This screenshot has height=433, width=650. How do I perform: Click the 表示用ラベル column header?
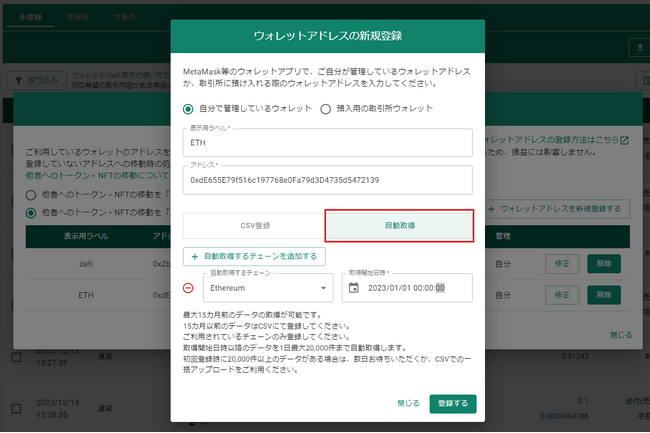pos(86,236)
